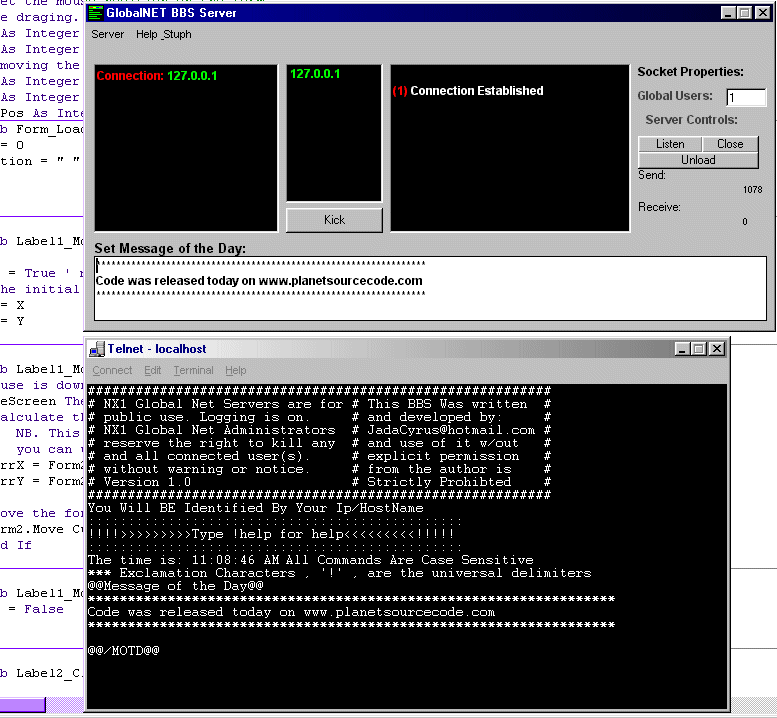Minimize the Telnet localhost window
Screen dimensions: 777x718
pyautogui.click(x=683, y=349)
